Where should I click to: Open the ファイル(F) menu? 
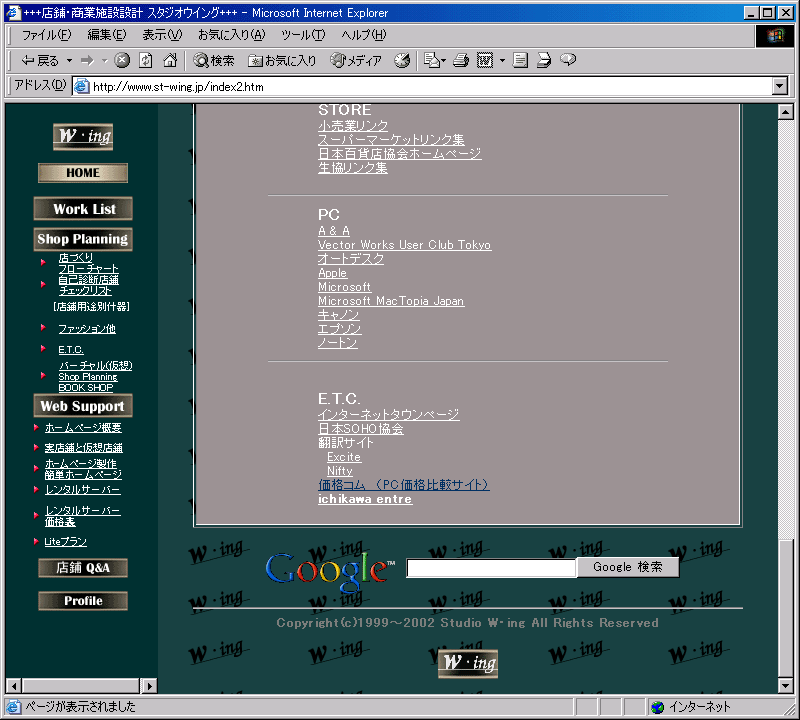click(46, 35)
